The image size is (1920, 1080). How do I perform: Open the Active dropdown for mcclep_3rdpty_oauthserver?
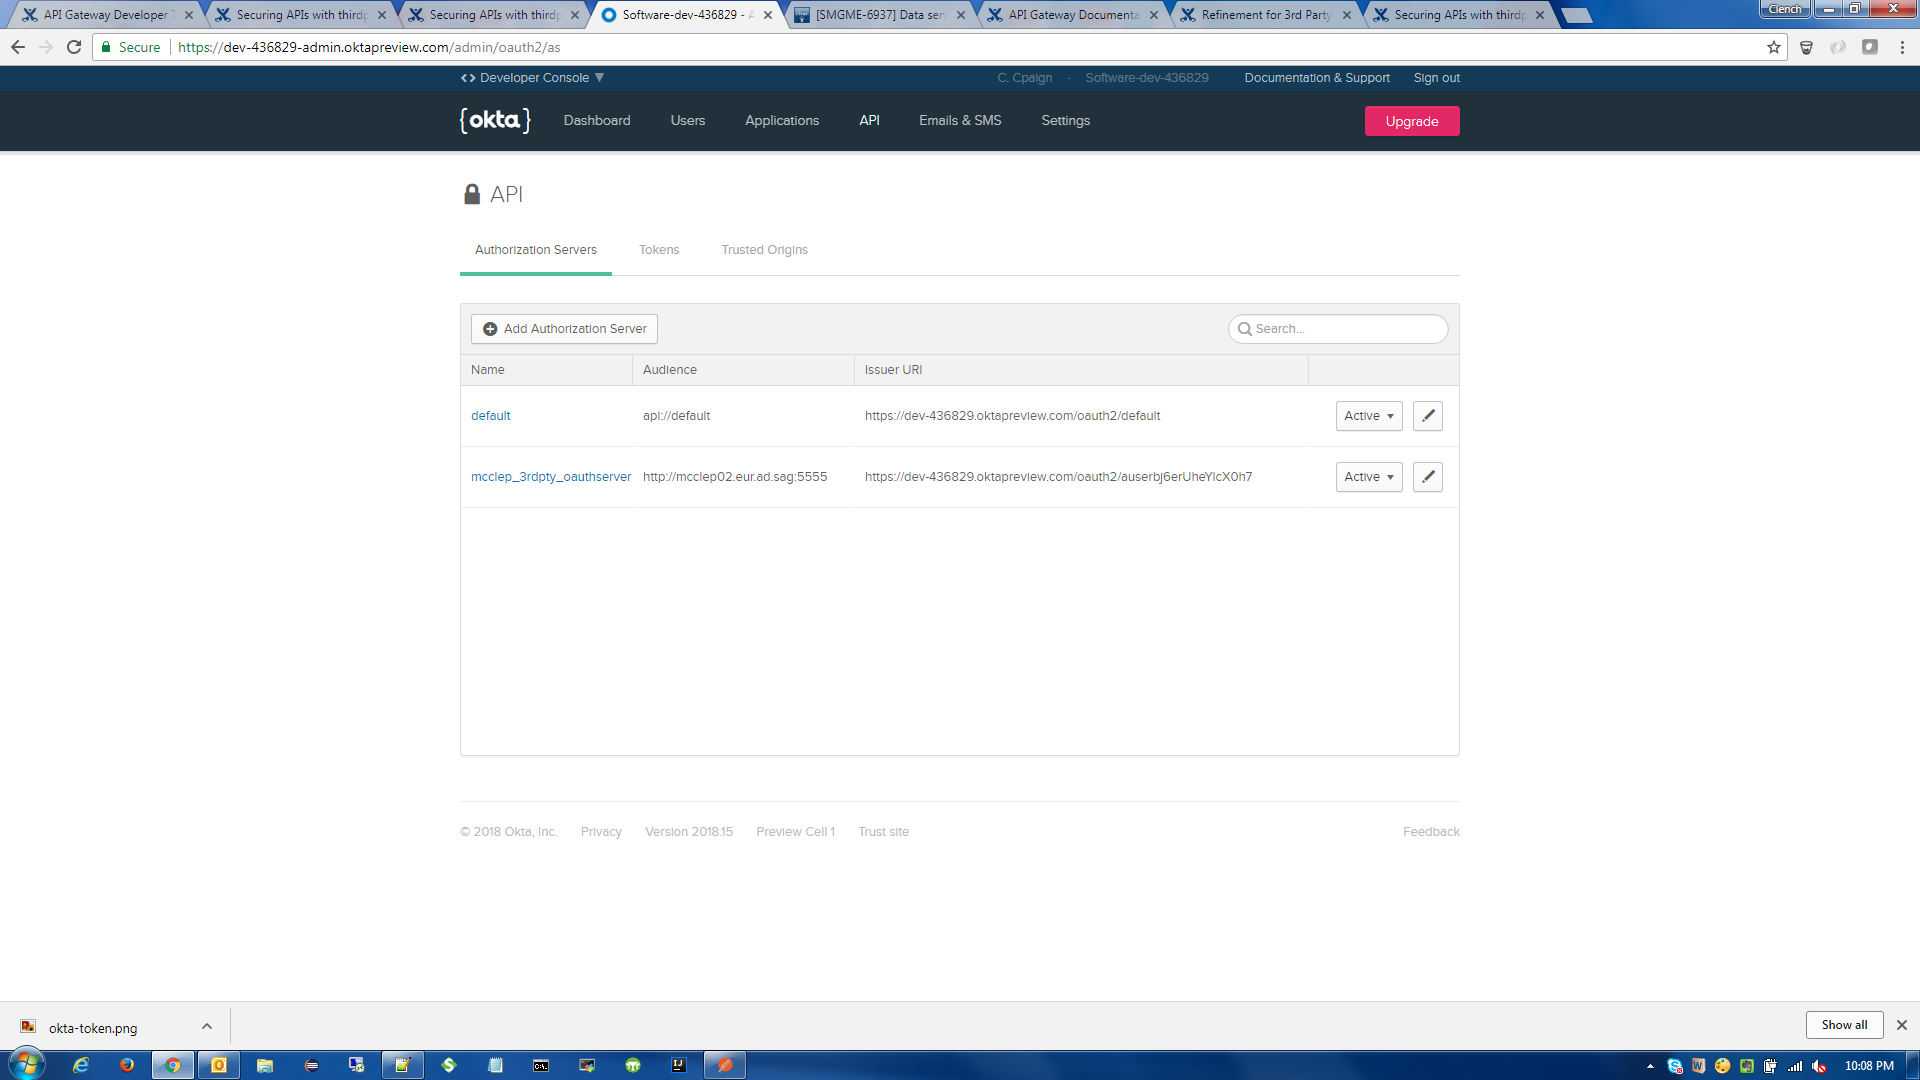1368,477
